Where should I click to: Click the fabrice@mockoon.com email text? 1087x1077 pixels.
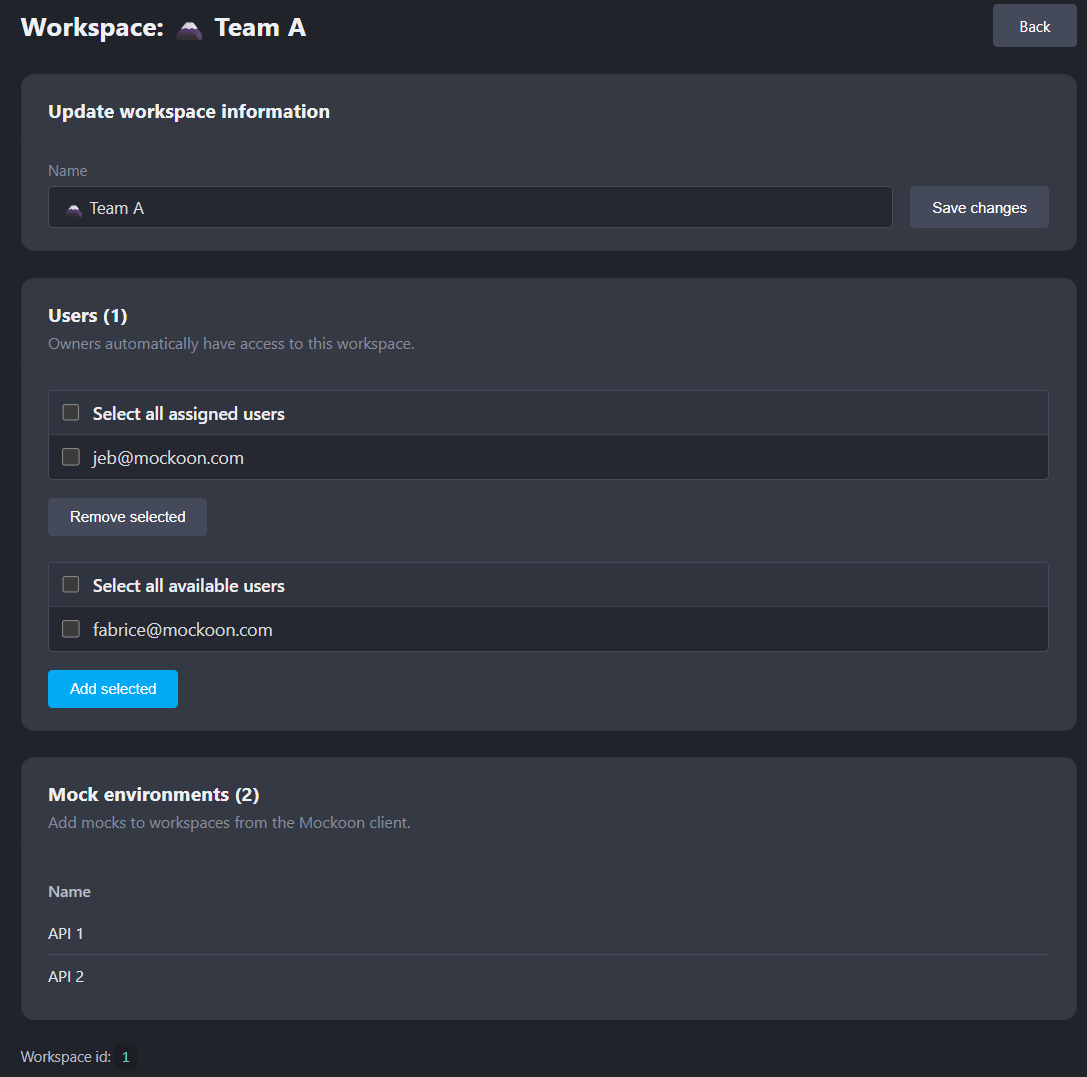click(182, 630)
